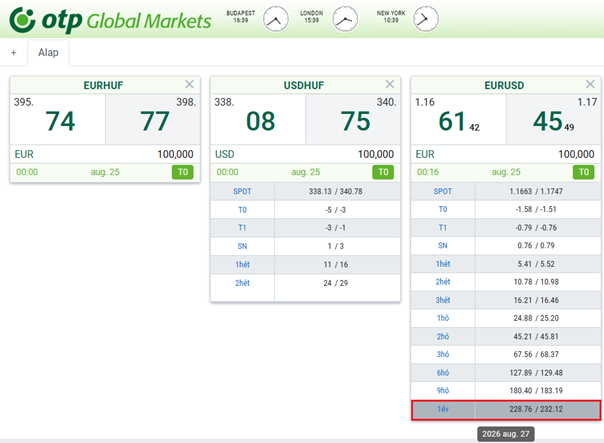Open the aug. 25 date on EURHUF
This screenshot has height=443, width=604.
(x=105, y=172)
